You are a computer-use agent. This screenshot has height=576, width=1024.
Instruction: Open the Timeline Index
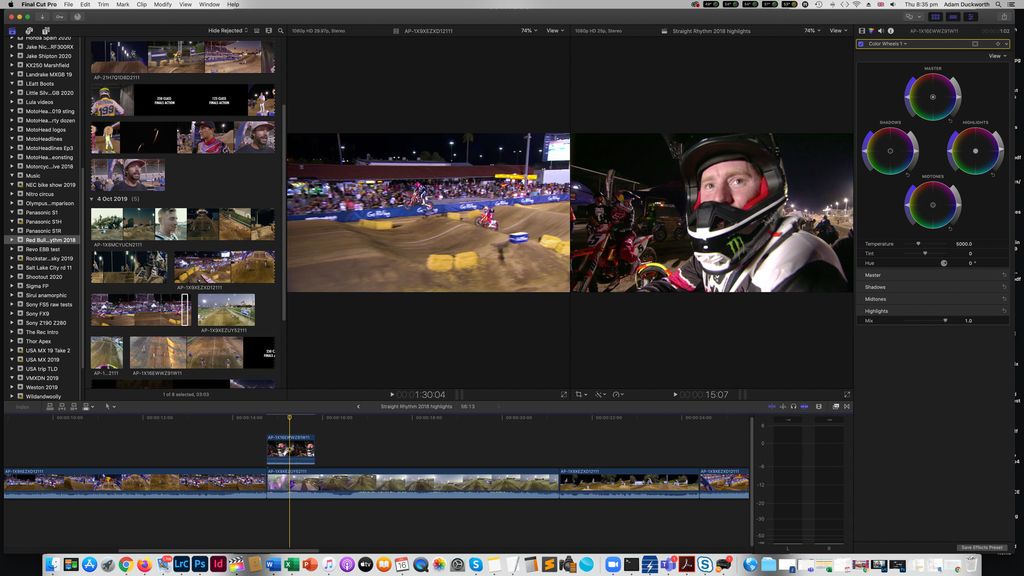[x=20, y=406]
